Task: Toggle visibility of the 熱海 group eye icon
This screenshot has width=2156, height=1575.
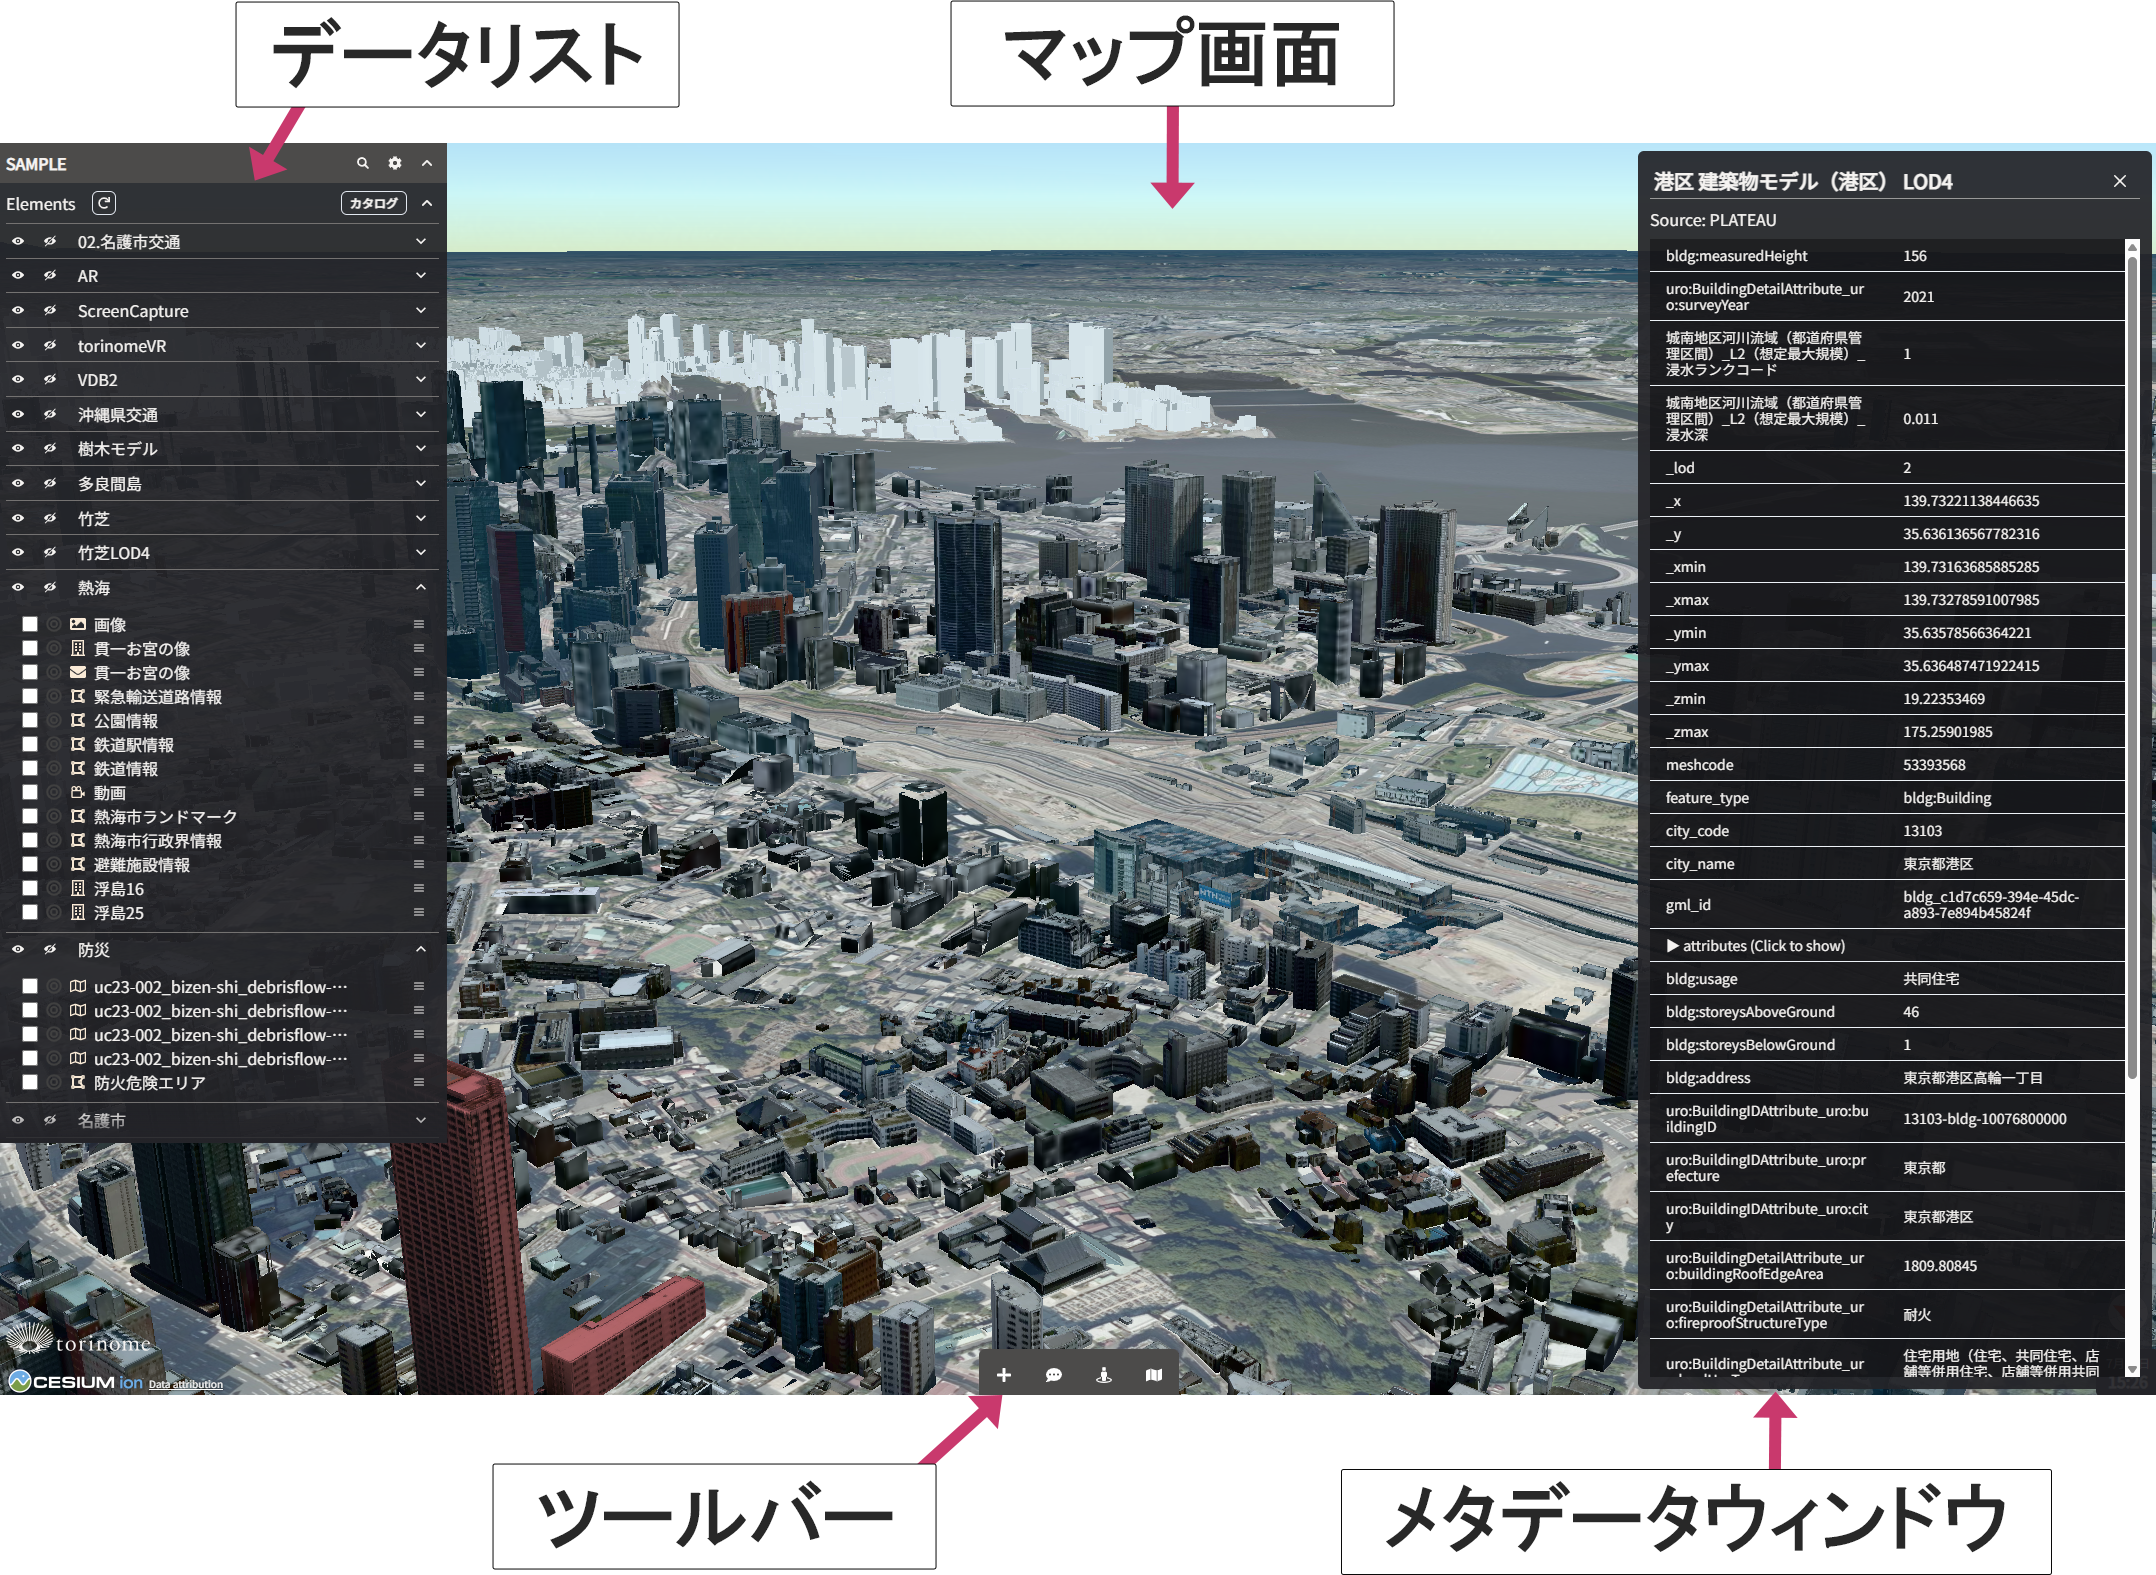Action: click(17, 587)
